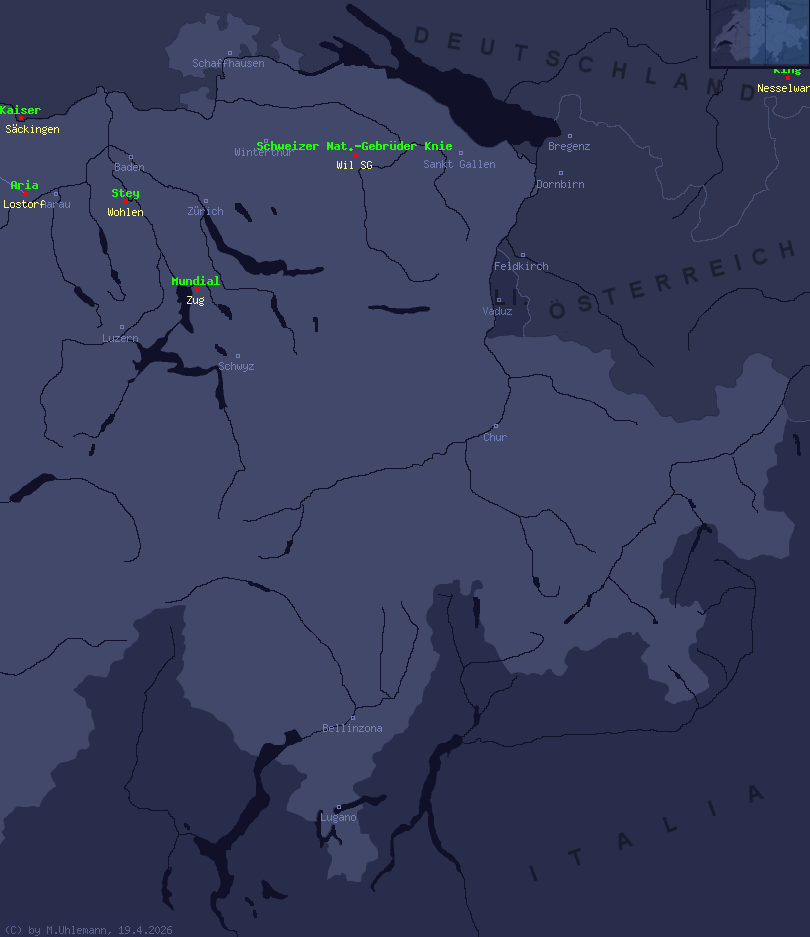Screen dimensions: 810x937
Task: Select the Vaduz city label
Action: click(497, 311)
